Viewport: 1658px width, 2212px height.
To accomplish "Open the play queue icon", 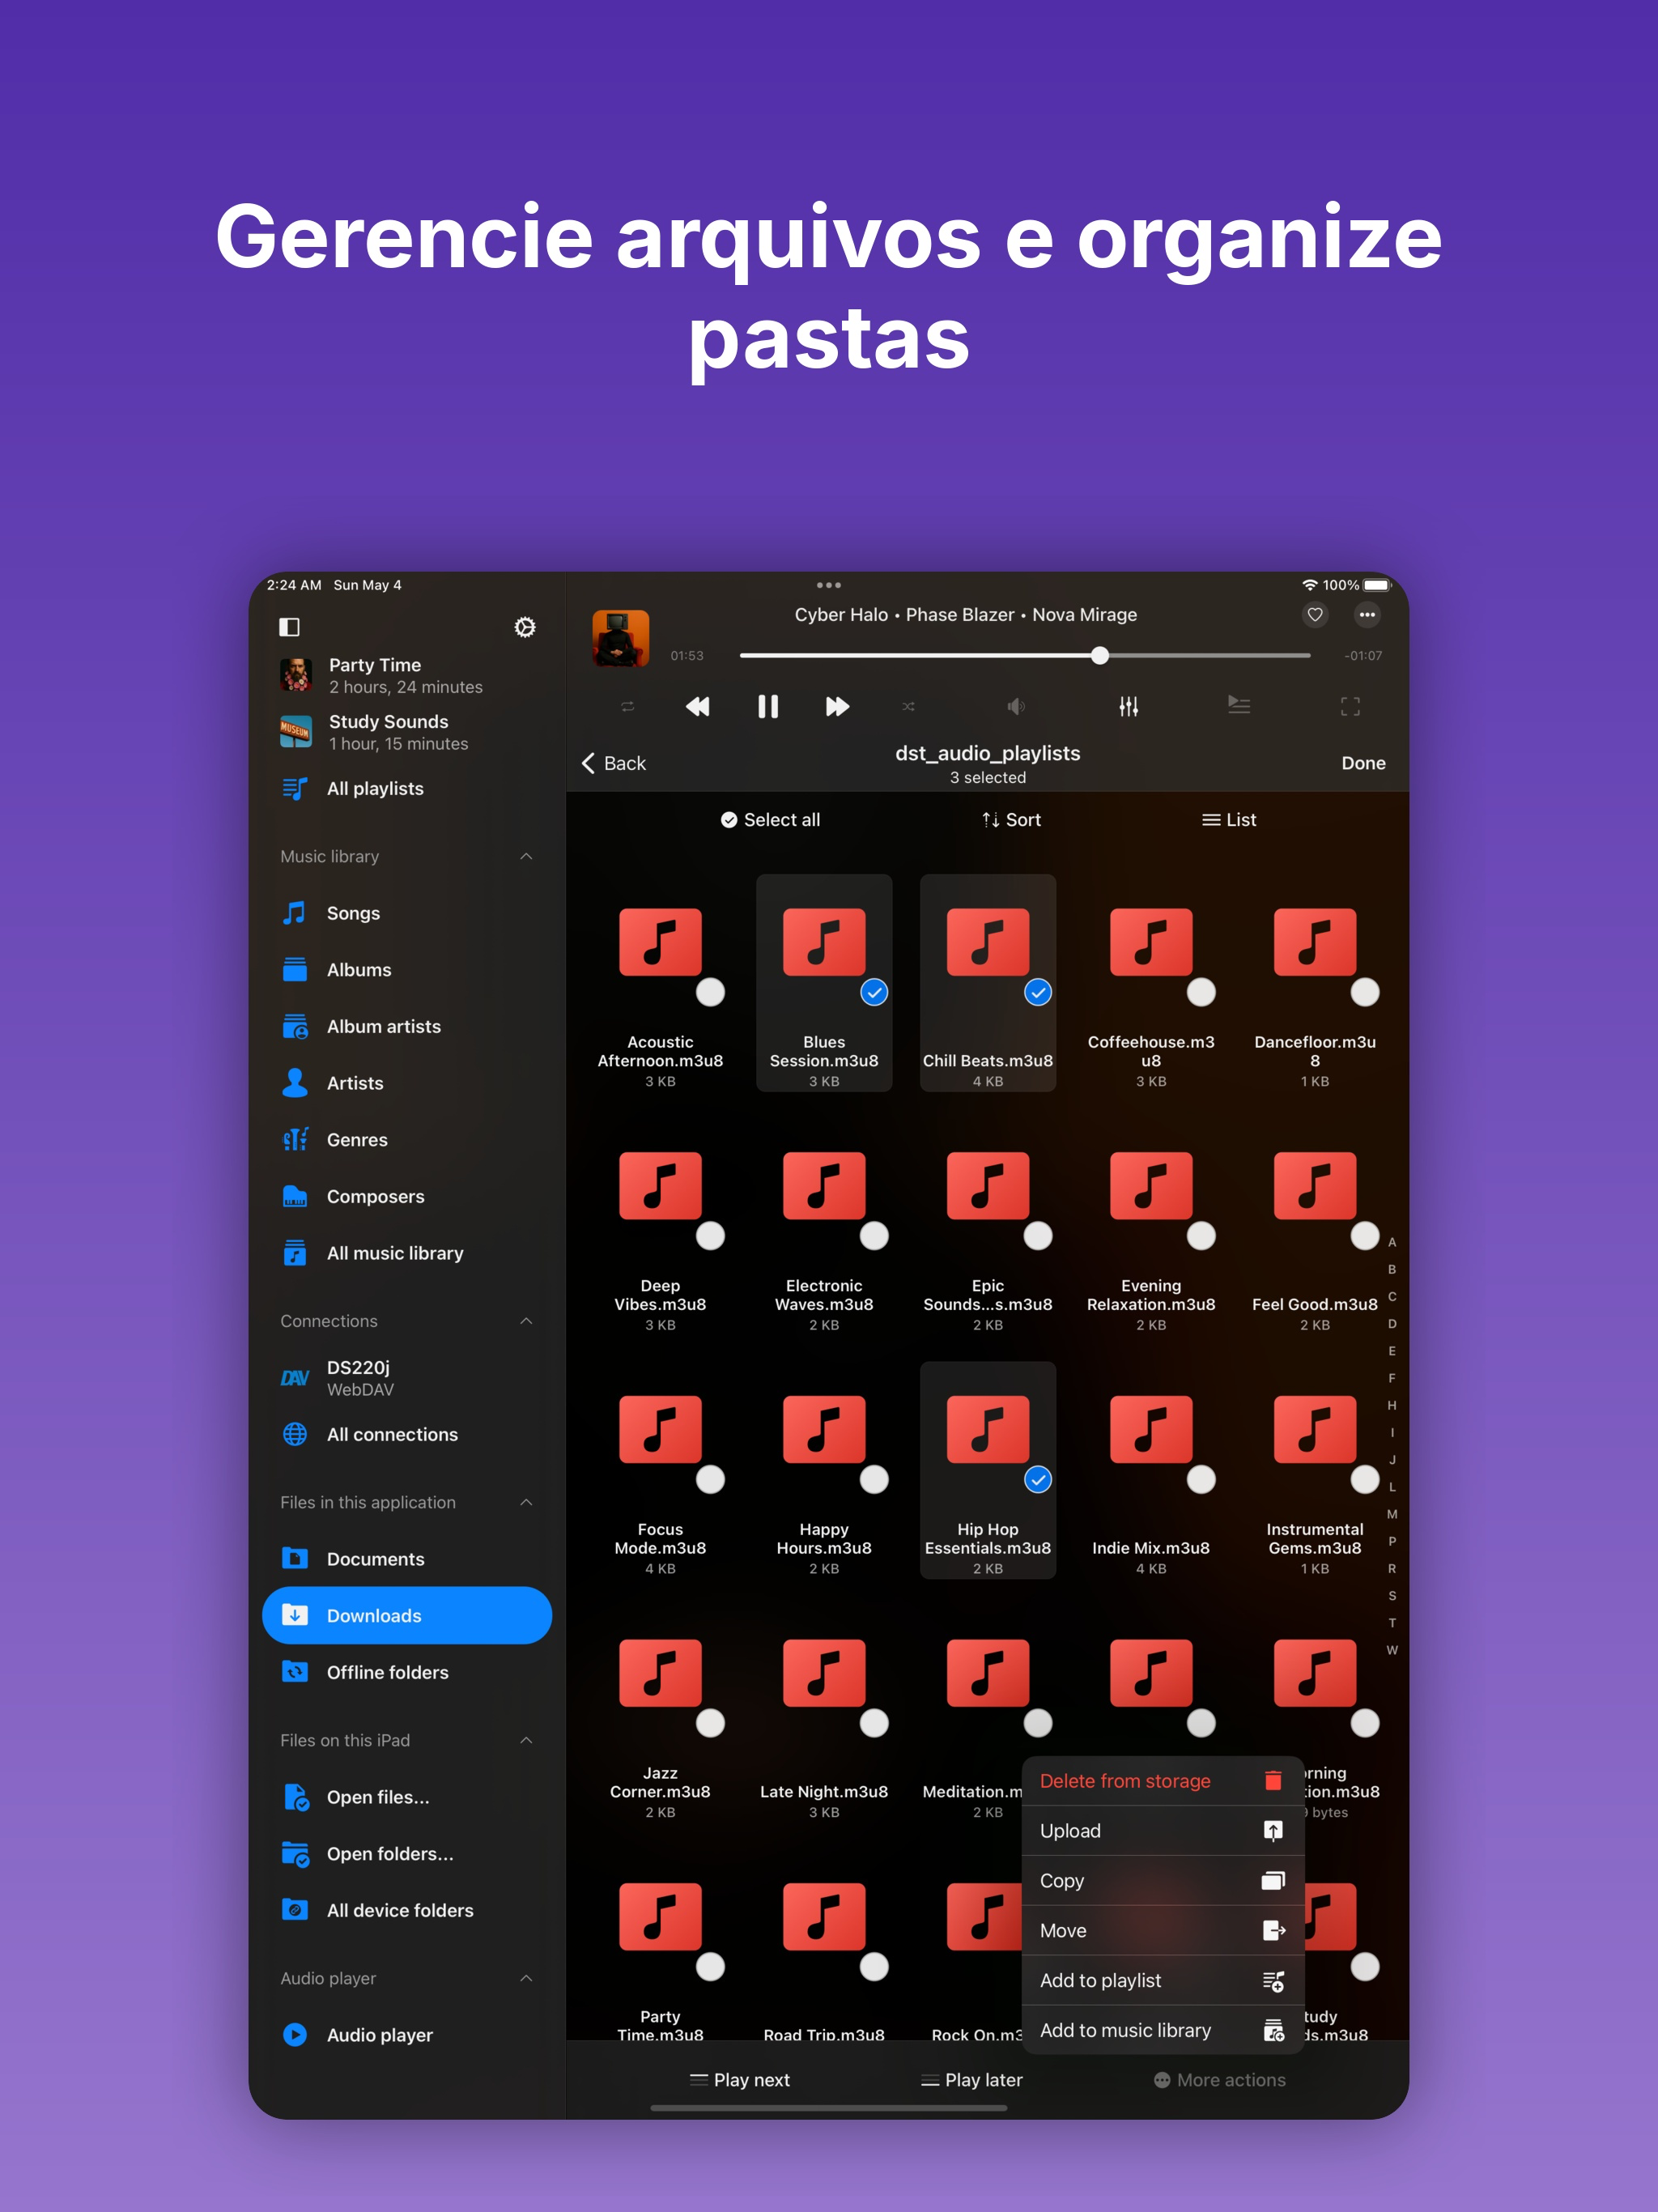I will (1239, 706).
